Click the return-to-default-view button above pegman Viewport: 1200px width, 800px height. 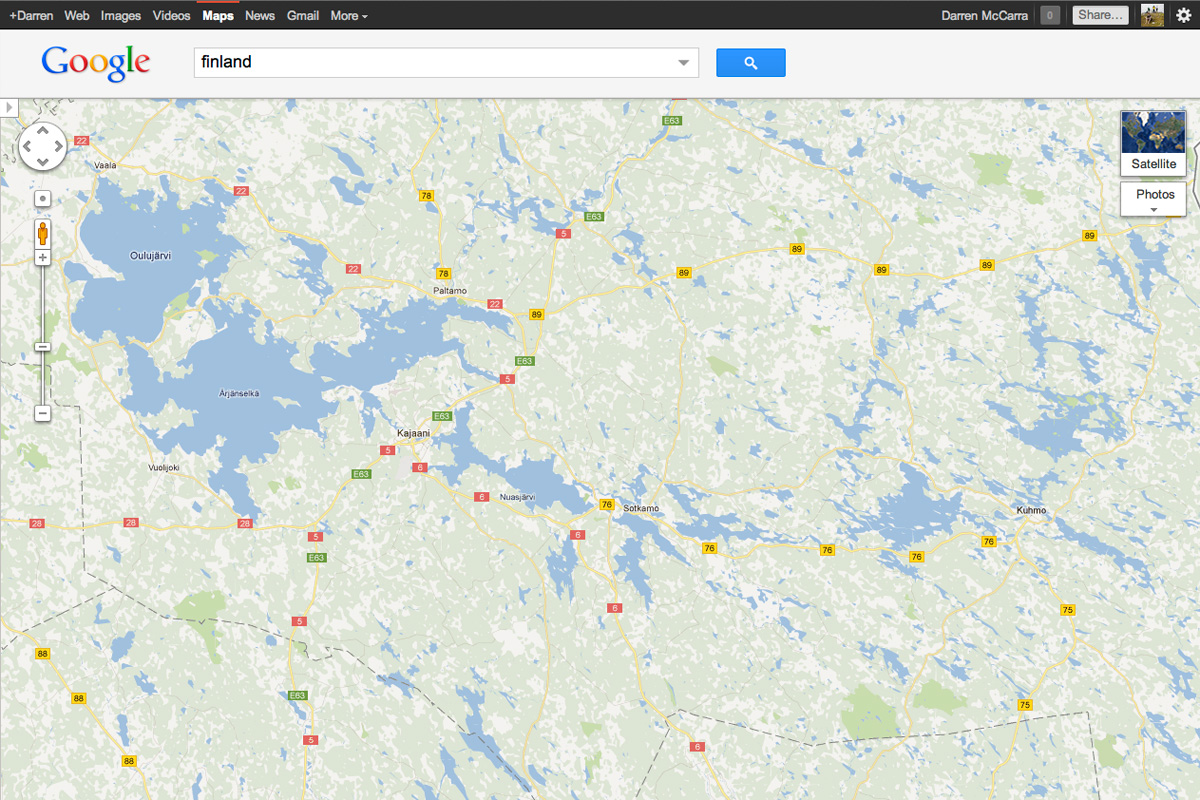[x=42, y=198]
